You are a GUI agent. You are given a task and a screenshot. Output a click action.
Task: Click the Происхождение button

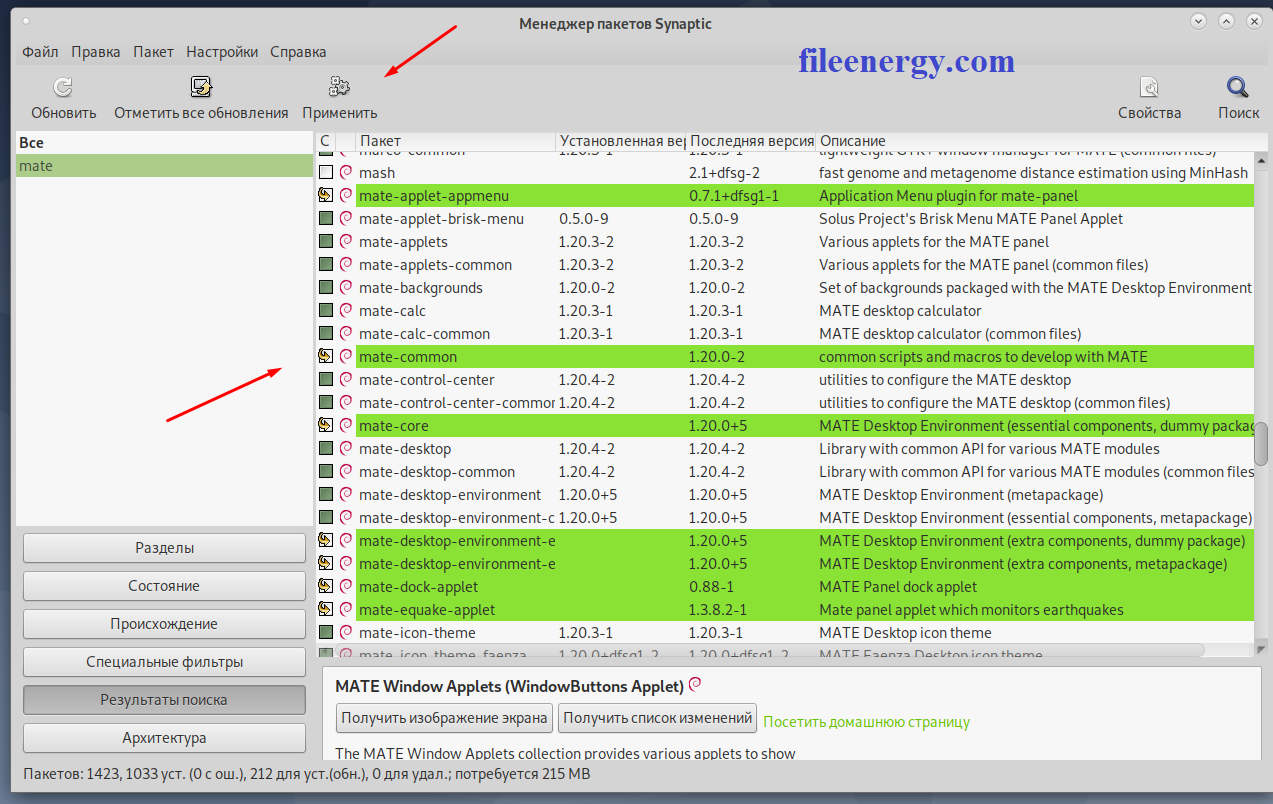pyautogui.click(x=164, y=624)
